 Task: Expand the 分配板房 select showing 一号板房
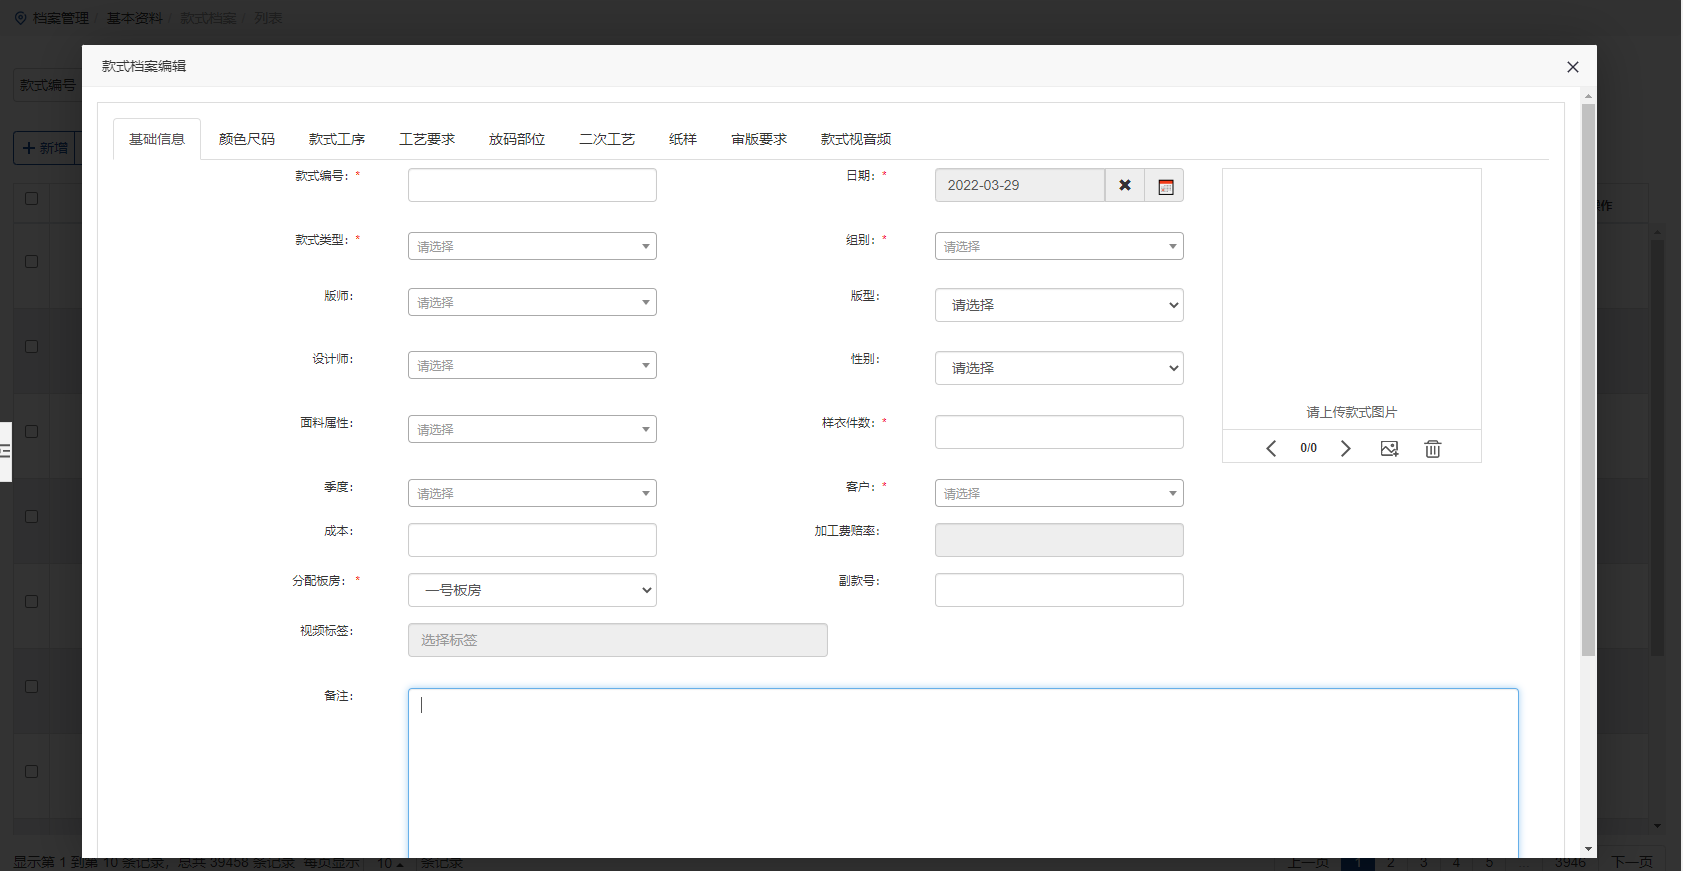(x=532, y=590)
